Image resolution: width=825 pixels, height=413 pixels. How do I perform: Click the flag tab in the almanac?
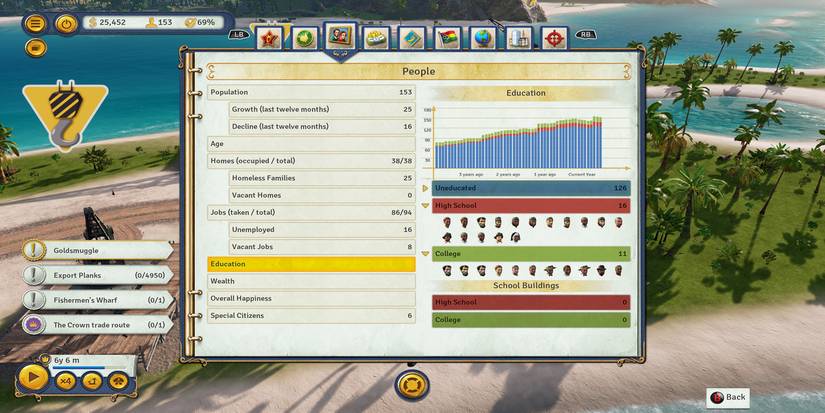tap(448, 39)
